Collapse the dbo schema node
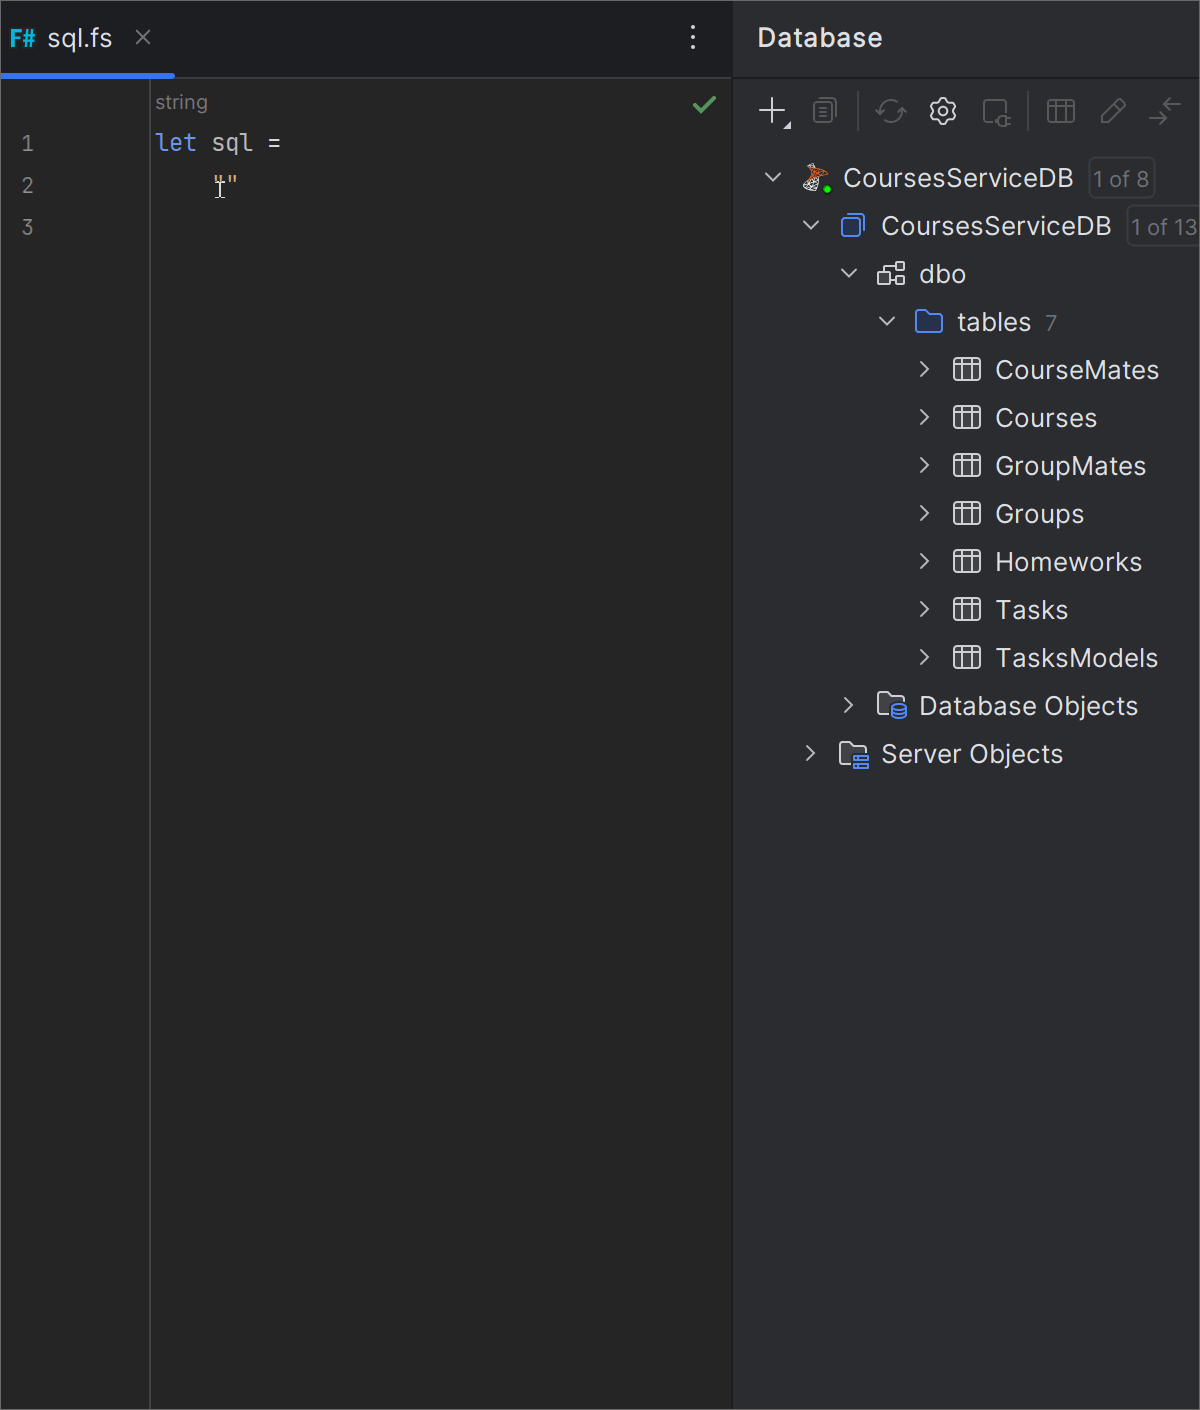The width and height of the screenshot is (1200, 1410). (x=849, y=274)
